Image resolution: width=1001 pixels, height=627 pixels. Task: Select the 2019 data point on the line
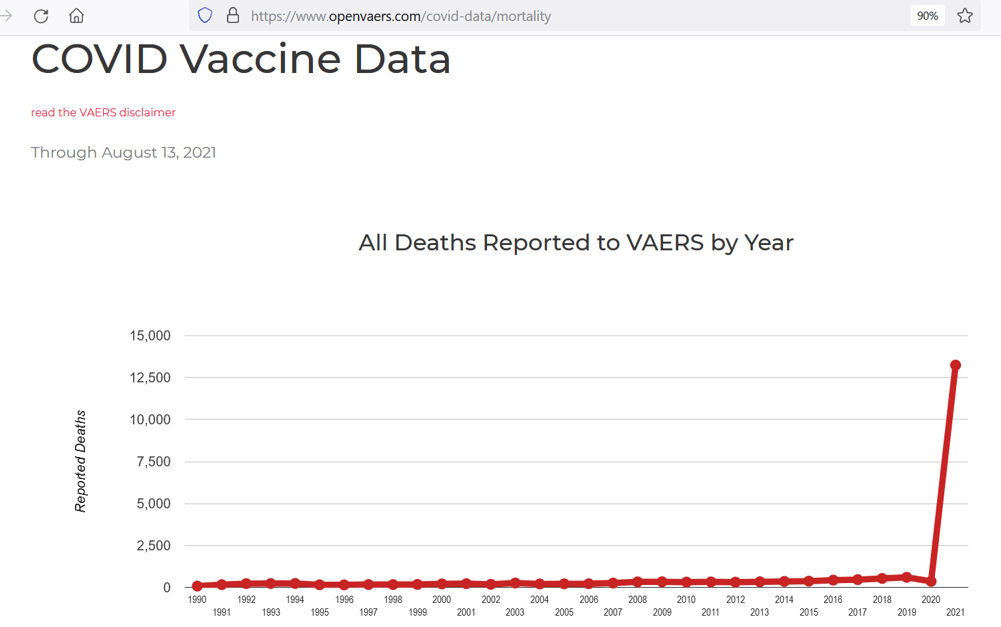point(907,577)
